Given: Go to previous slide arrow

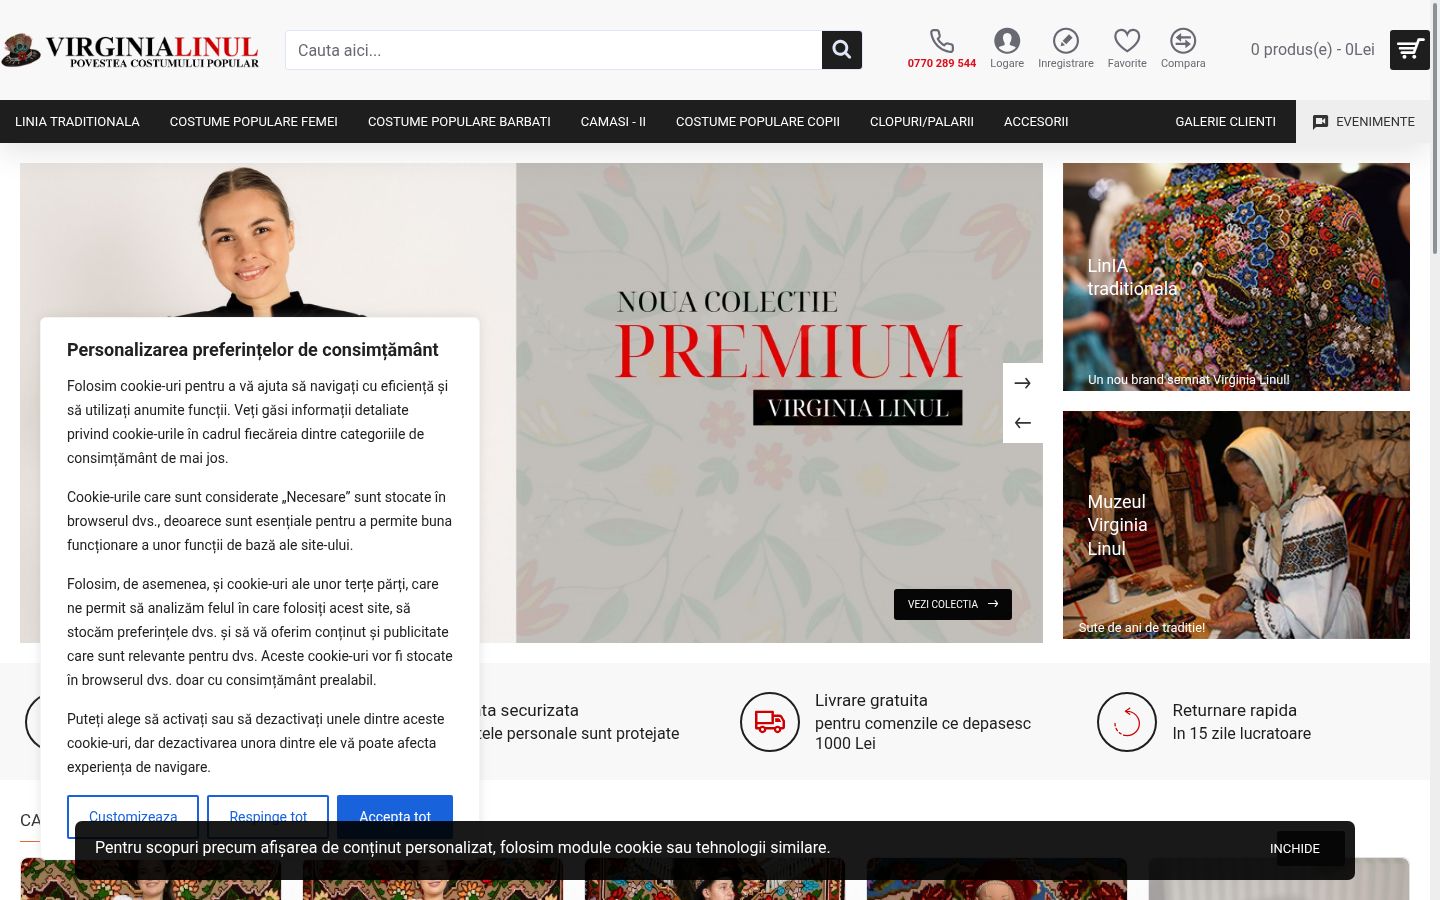Looking at the screenshot, I should coord(1023,423).
